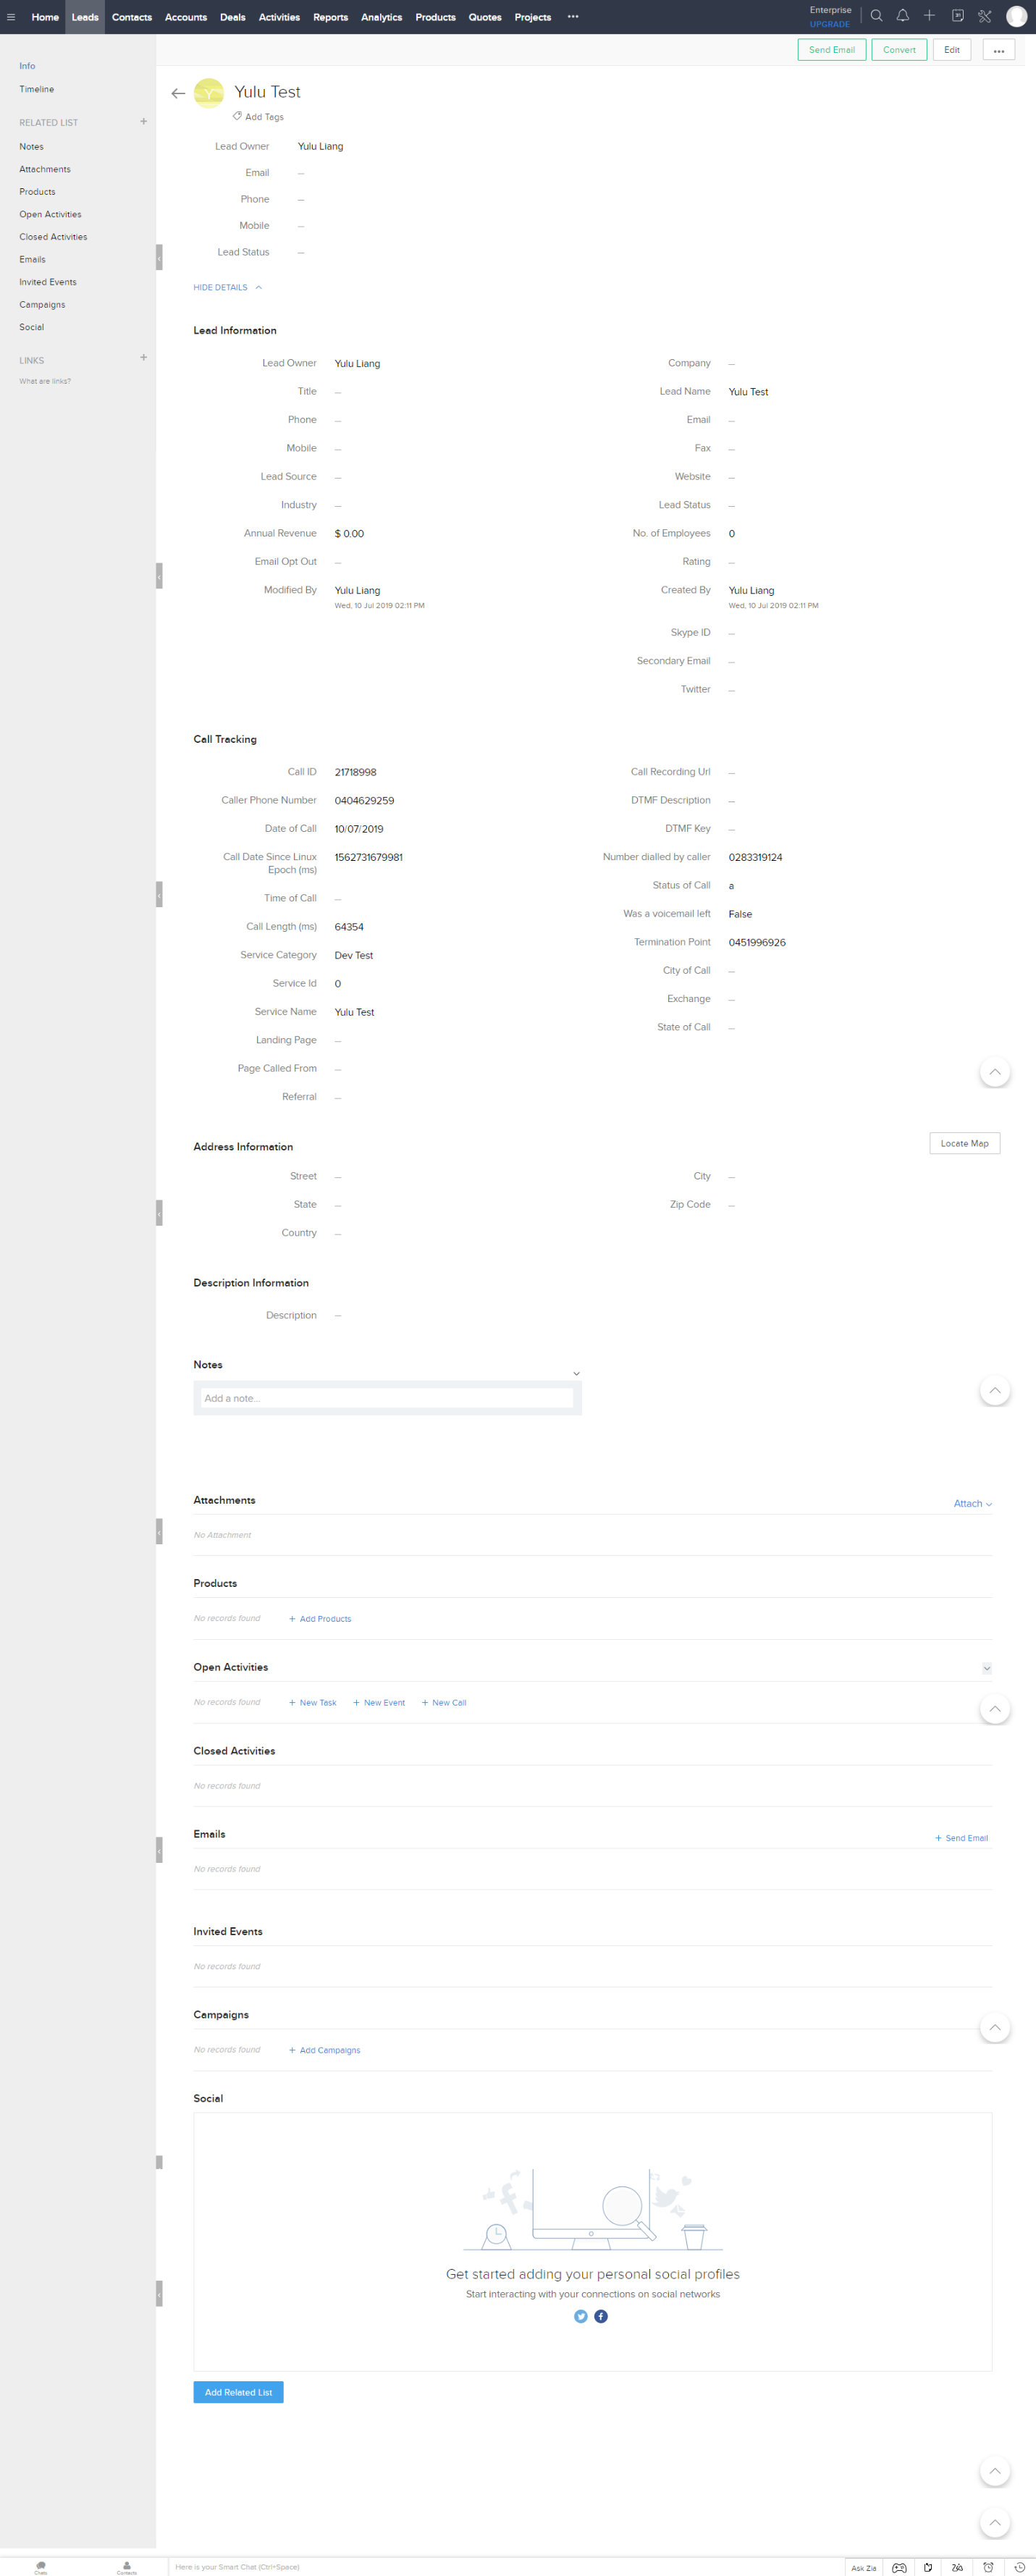Click the Yulu Test lead avatar image
The height and width of the screenshot is (2576, 1036).
pos(208,93)
